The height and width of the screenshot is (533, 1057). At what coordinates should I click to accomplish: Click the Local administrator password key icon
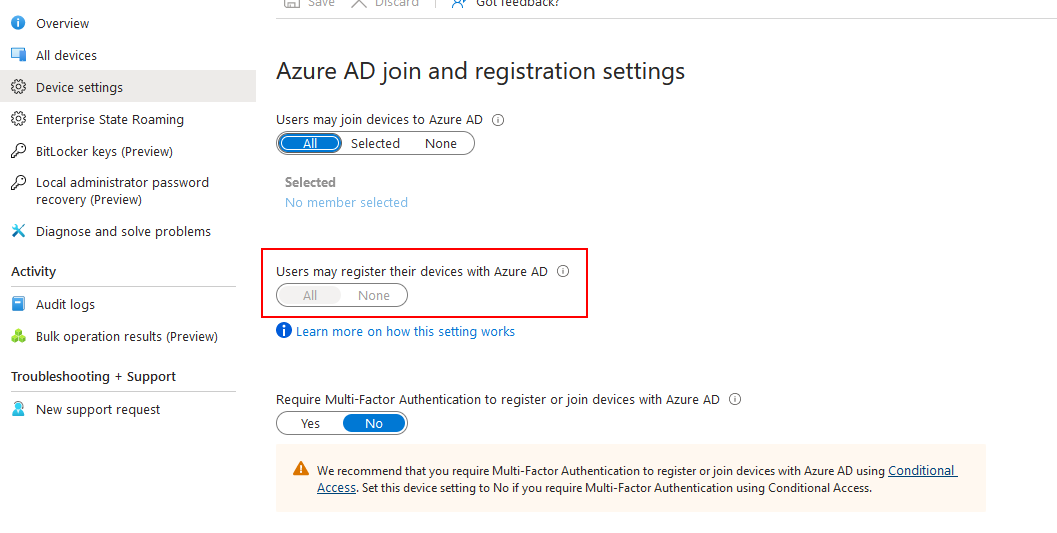18,183
